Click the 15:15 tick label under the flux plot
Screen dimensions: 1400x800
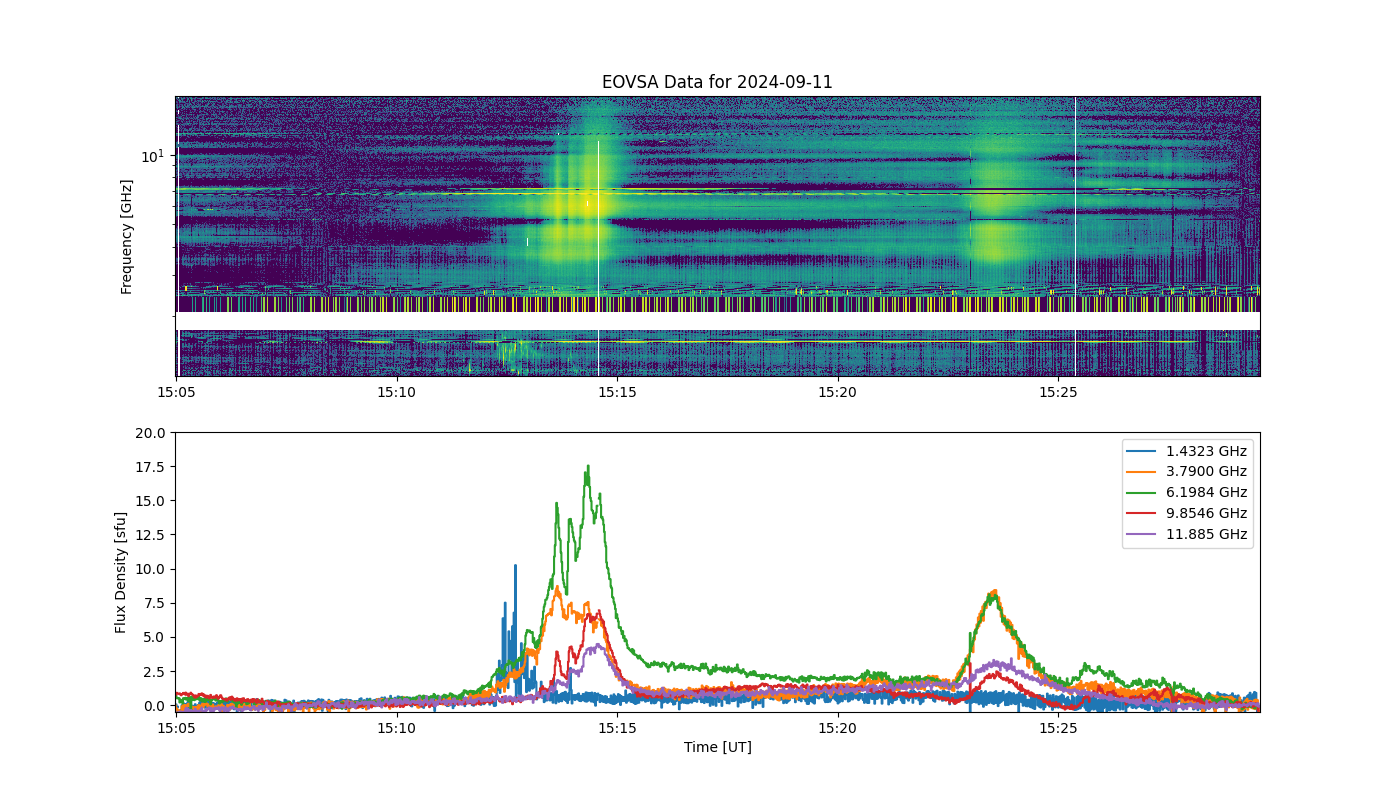618,728
